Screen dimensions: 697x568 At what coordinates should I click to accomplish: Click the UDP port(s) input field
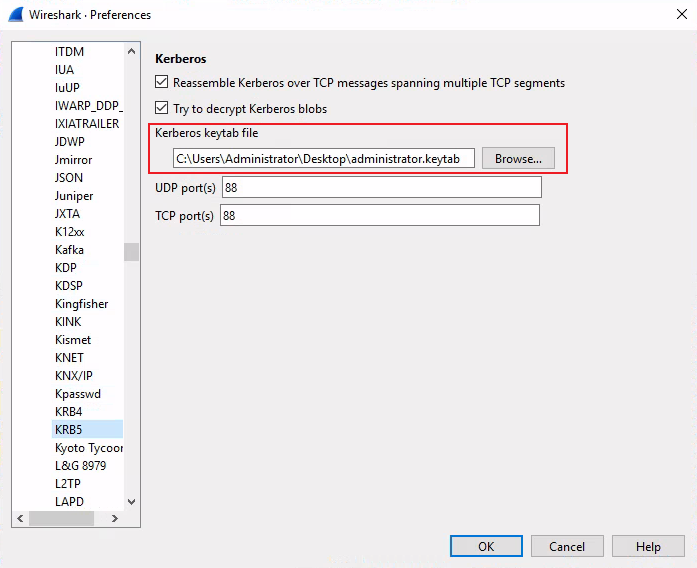tap(381, 188)
